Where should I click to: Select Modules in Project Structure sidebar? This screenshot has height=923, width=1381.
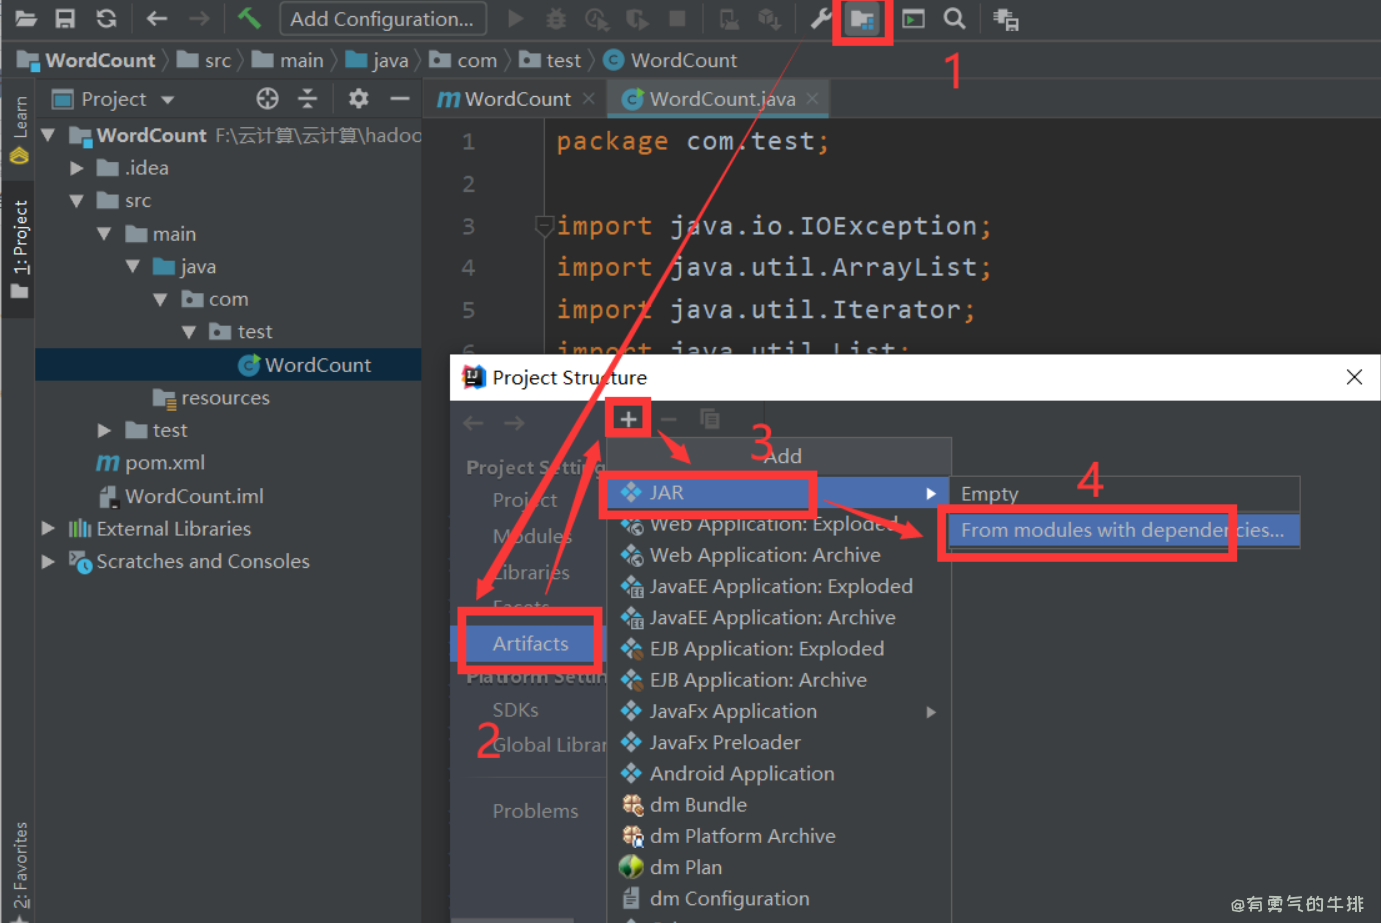coord(531,536)
